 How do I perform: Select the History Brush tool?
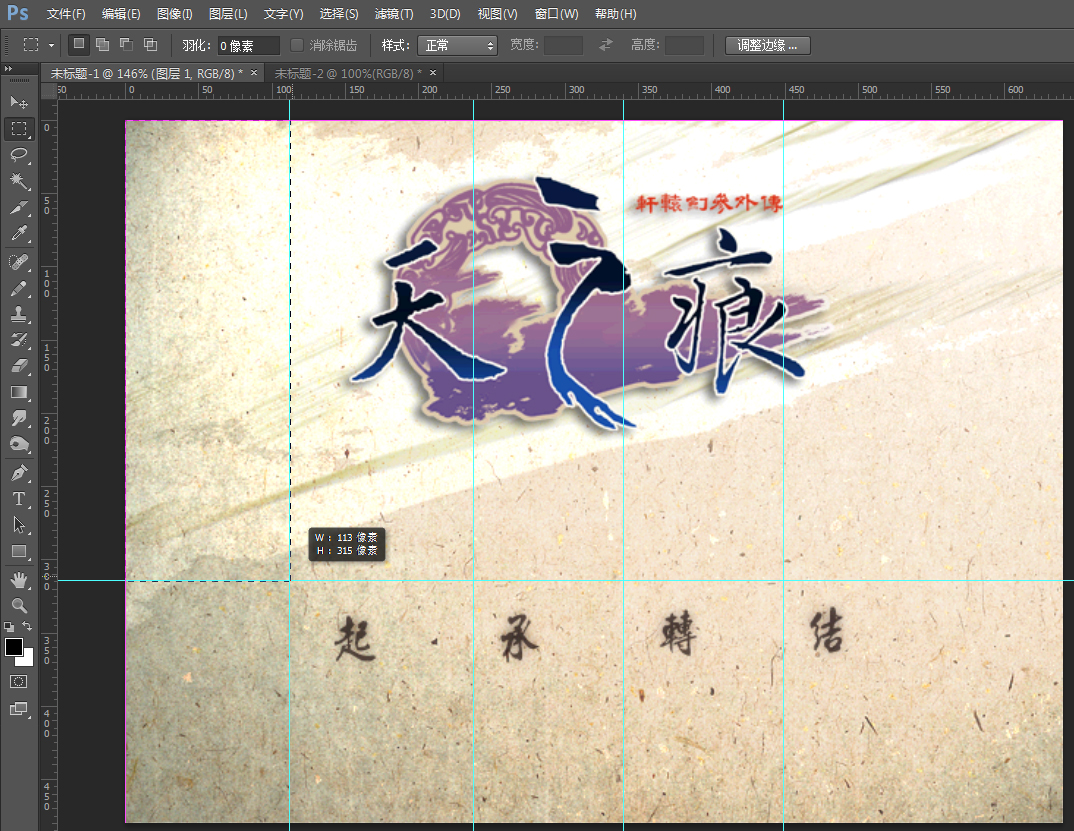coord(18,340)
